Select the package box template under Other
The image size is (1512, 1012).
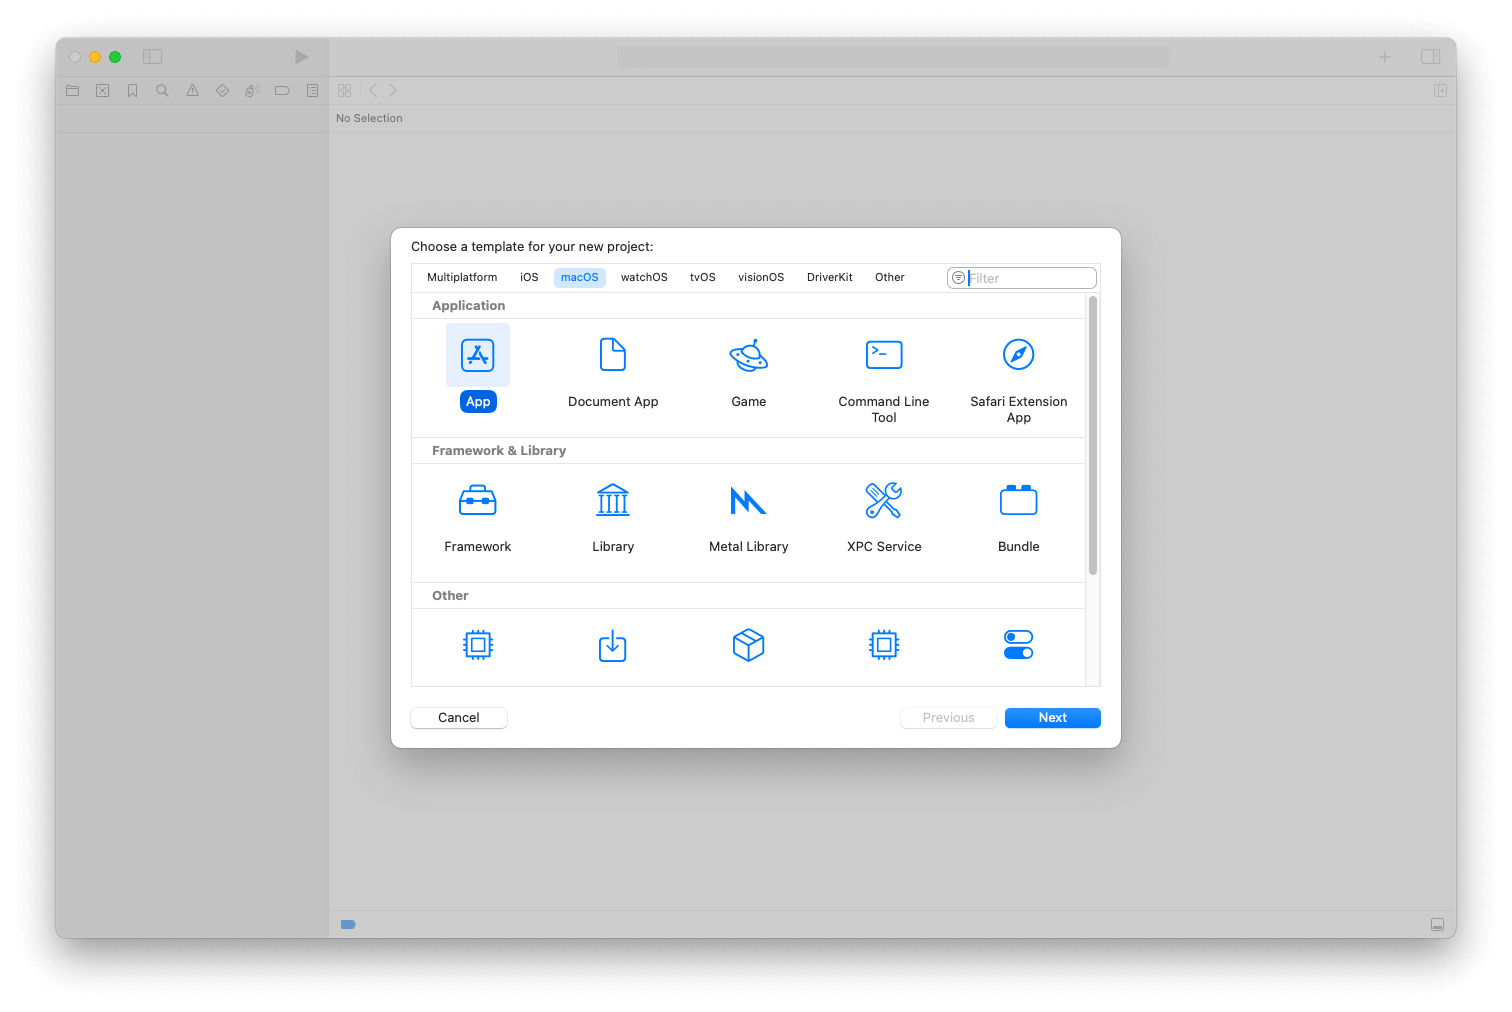(x=749, y=645)
